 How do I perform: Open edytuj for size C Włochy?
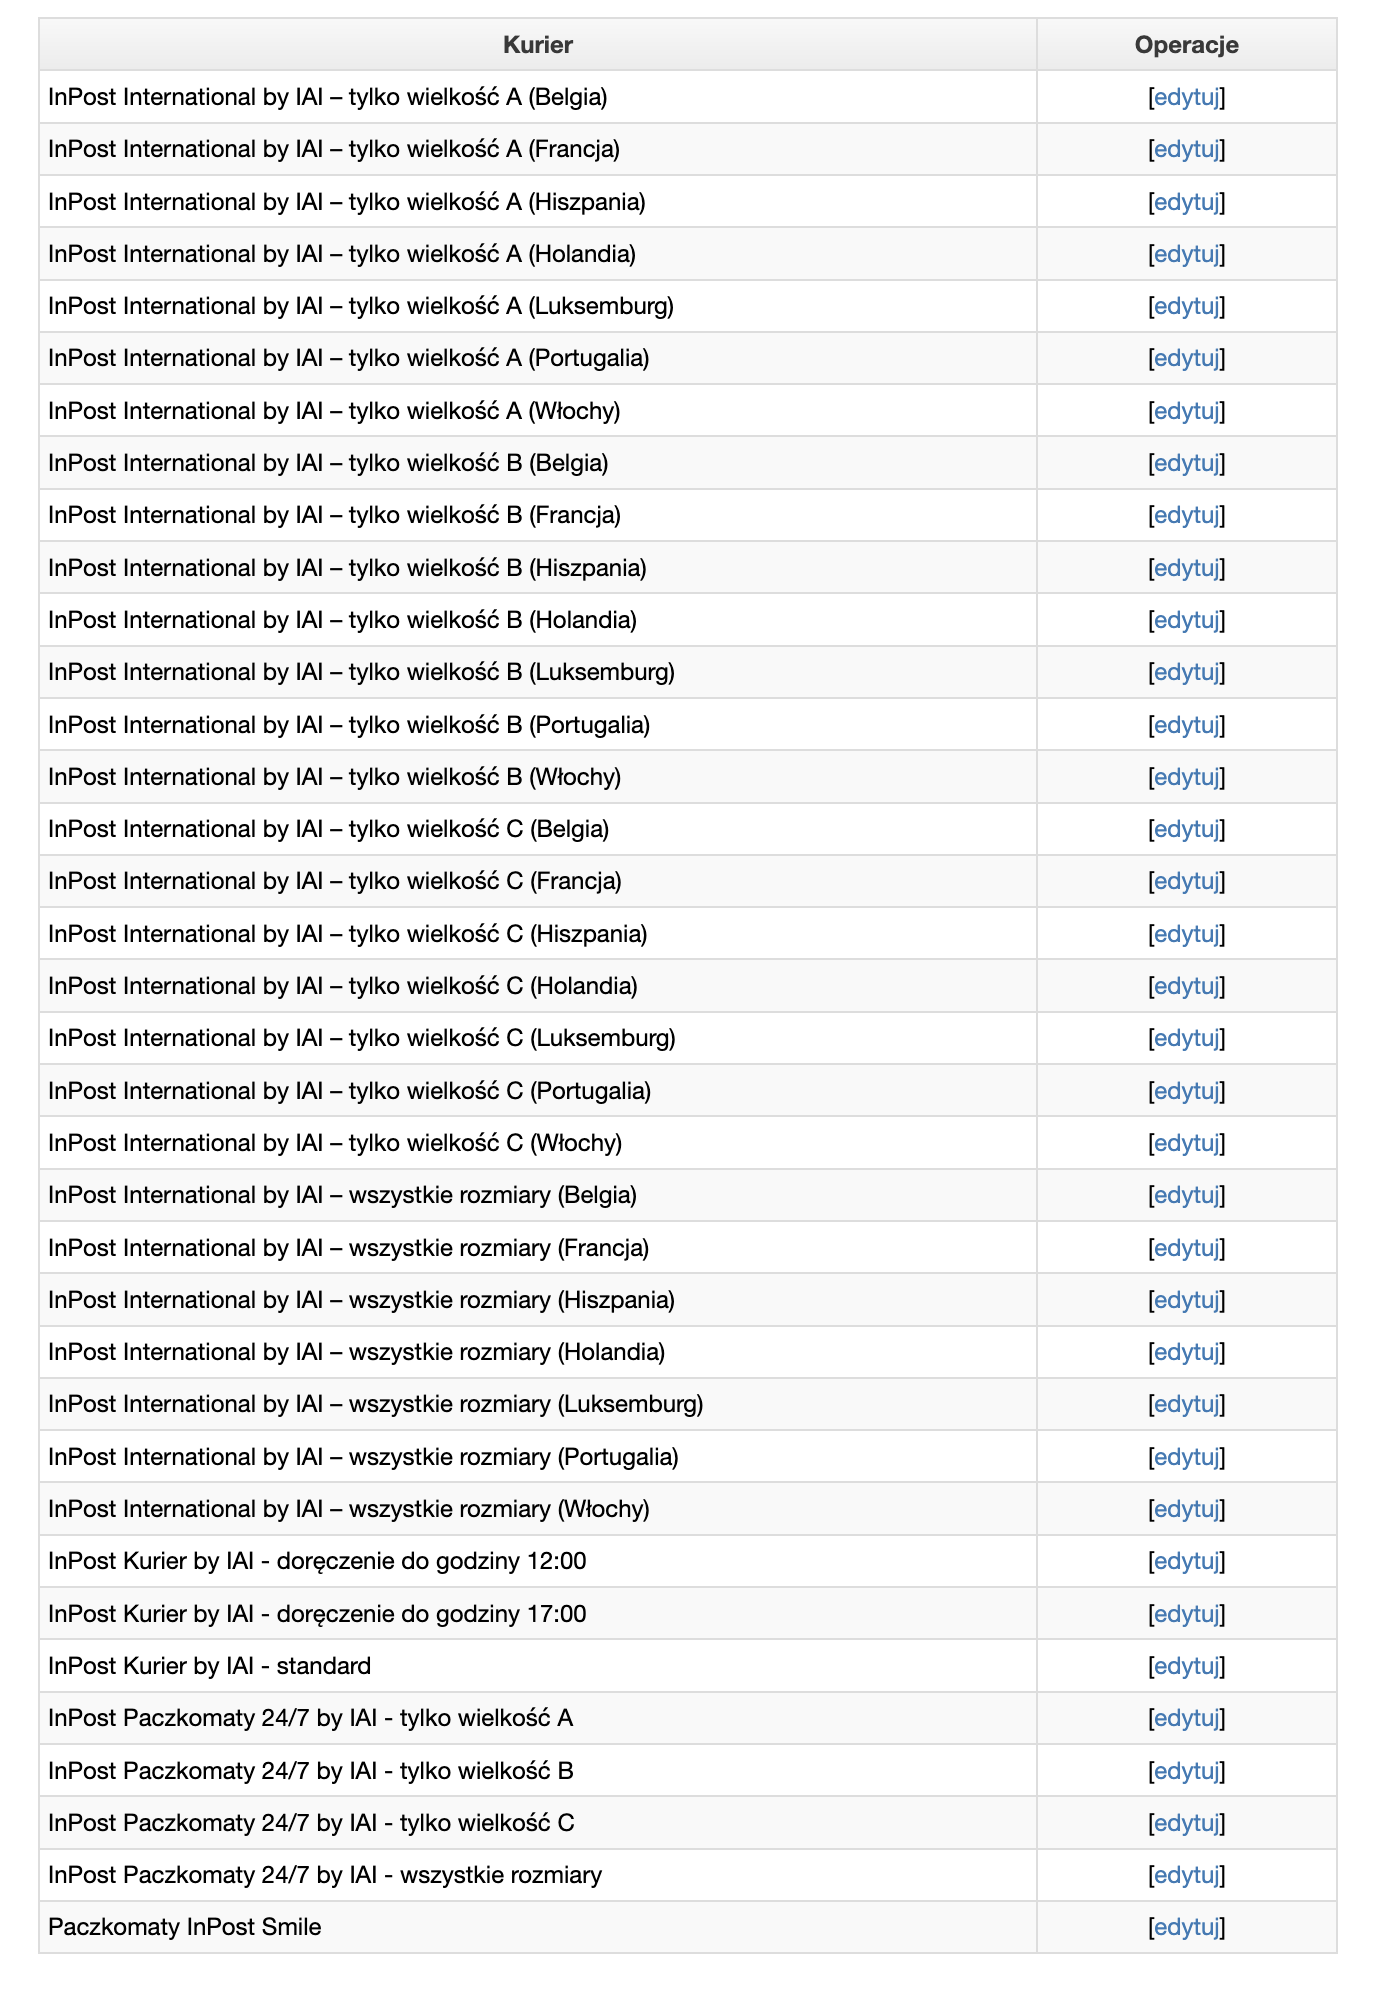[x=1186, y=1143]
